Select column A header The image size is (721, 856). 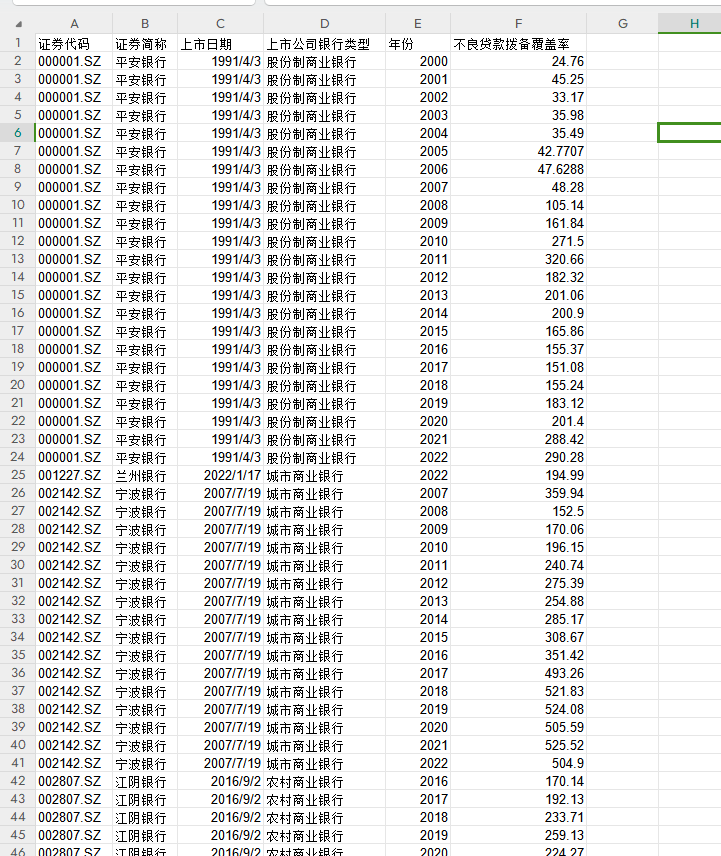(74, 23)
